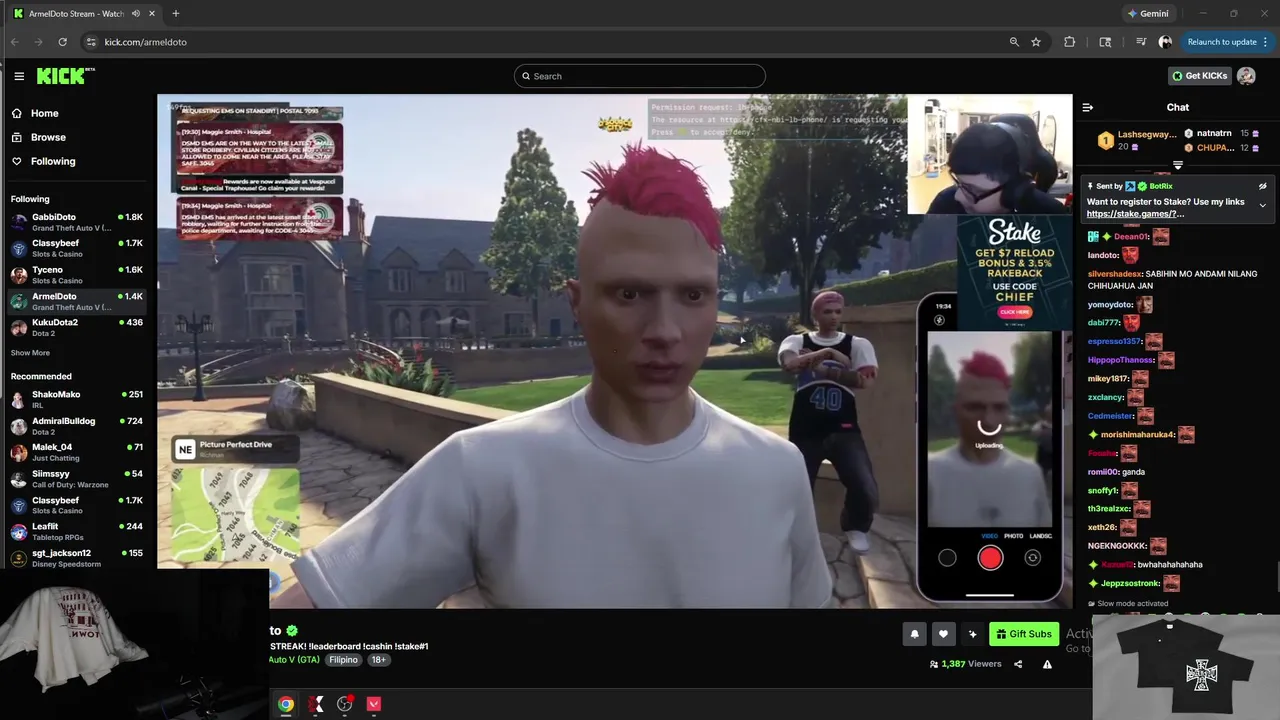1280x720 pixels.
Task: Report the stream using warning triangle icon
Action: coord(1047,664)
